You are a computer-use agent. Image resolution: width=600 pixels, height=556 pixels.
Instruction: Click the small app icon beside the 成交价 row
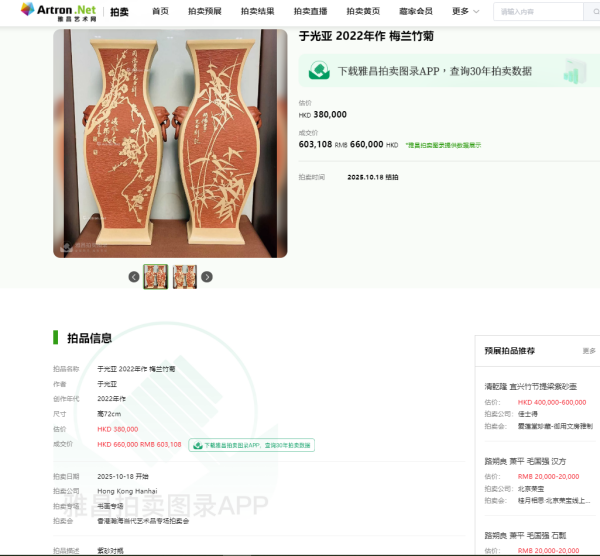198,445
